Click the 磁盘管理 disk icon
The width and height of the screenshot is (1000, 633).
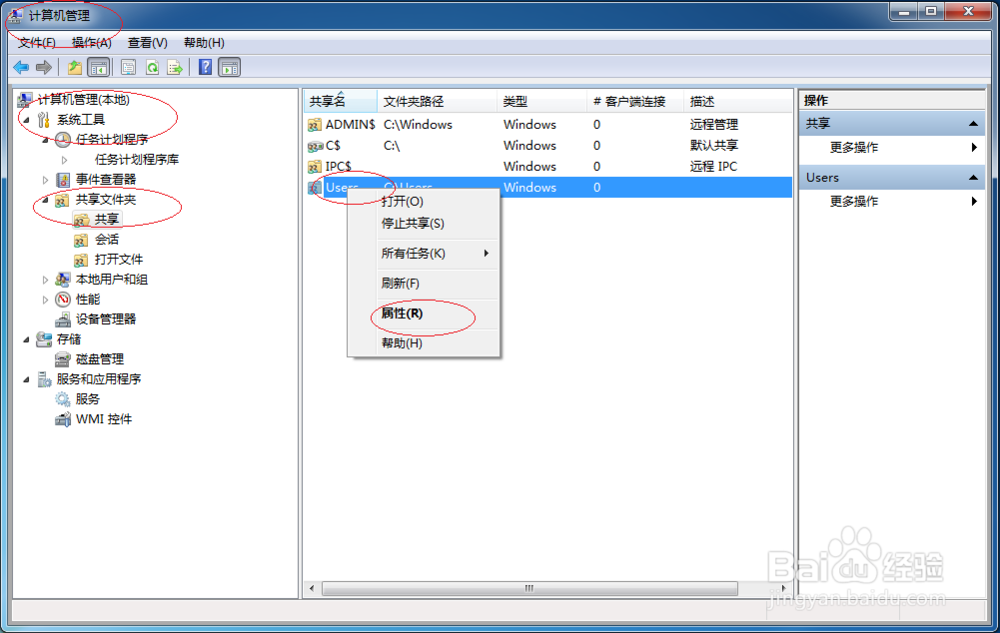62,359
